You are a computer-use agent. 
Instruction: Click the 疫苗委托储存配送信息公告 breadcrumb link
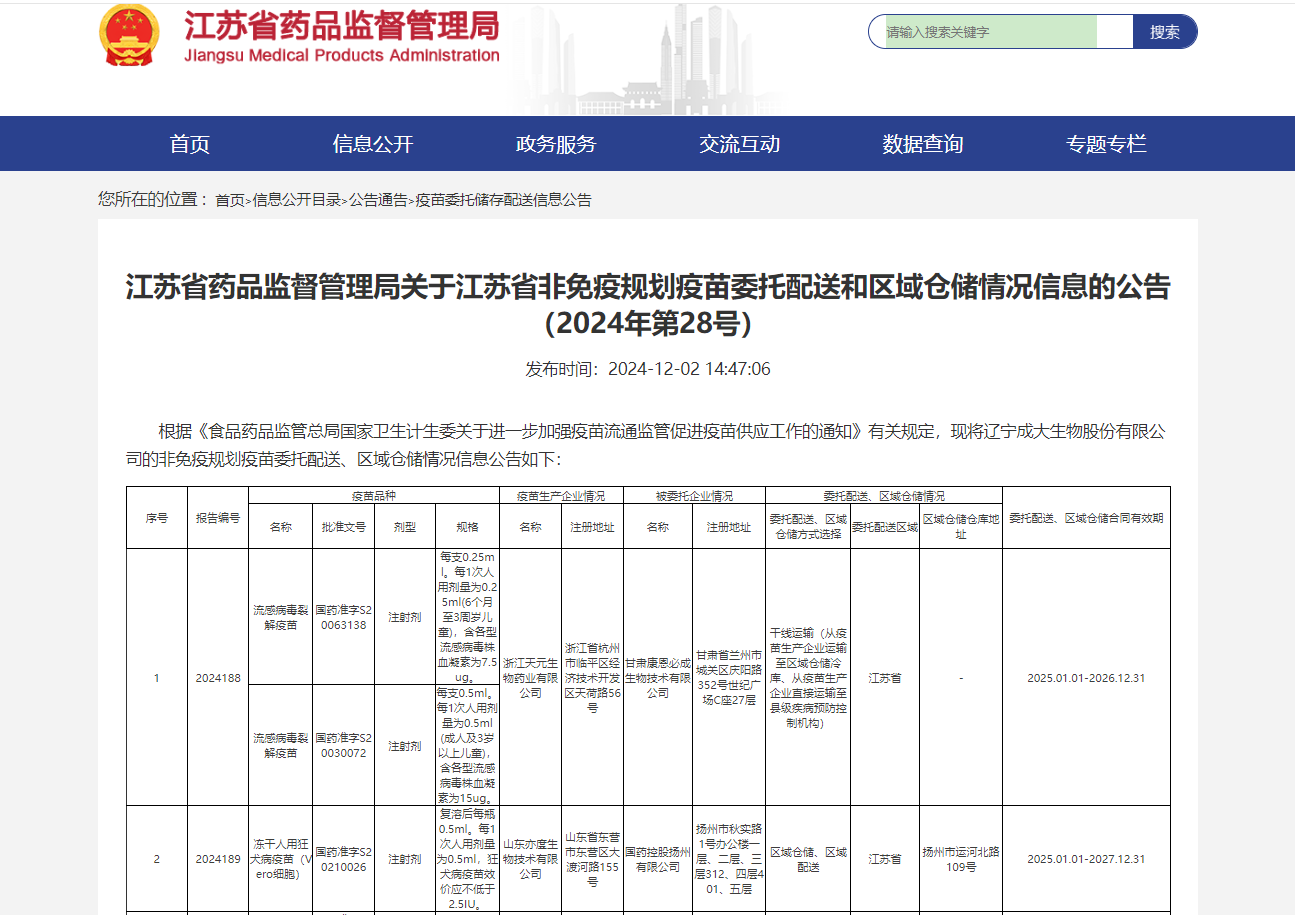coord(503,200)
